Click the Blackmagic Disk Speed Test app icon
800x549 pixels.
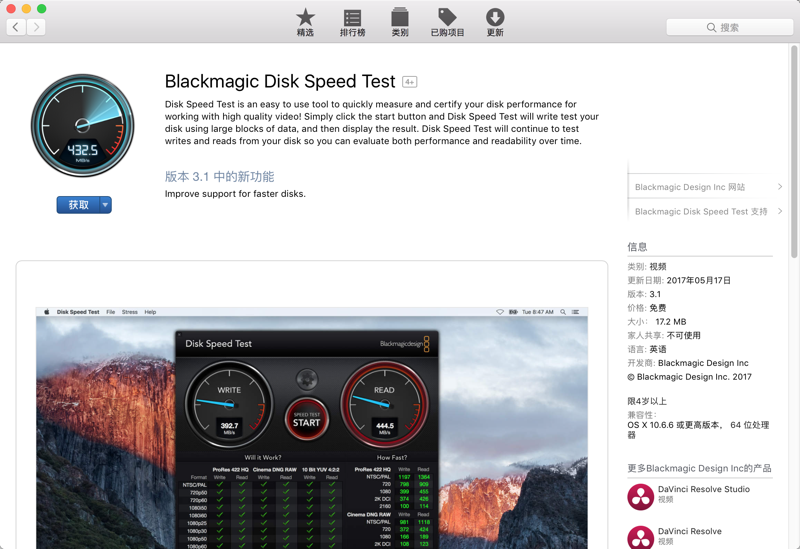pyautogui.click(x=83, y=125)
